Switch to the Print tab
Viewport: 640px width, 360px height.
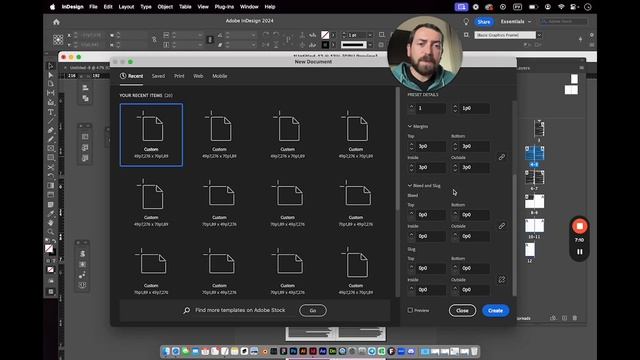point(179,76)
